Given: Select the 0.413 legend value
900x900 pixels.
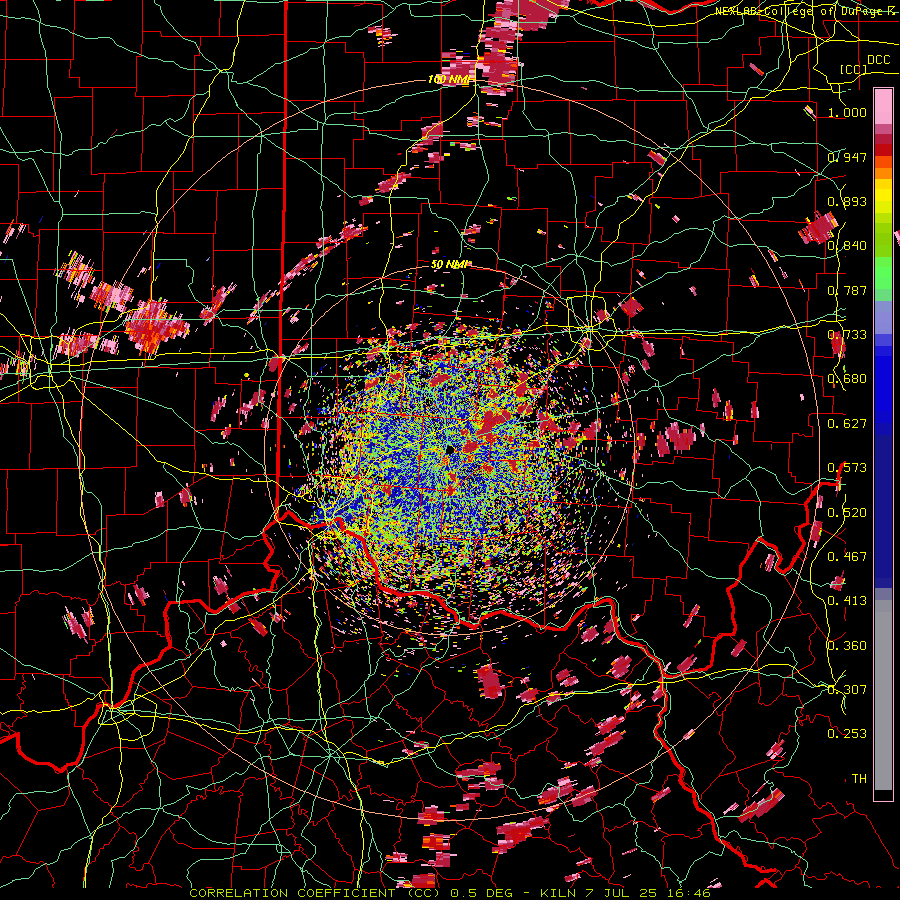Looking at the screenshot, I should click(847, 600).
